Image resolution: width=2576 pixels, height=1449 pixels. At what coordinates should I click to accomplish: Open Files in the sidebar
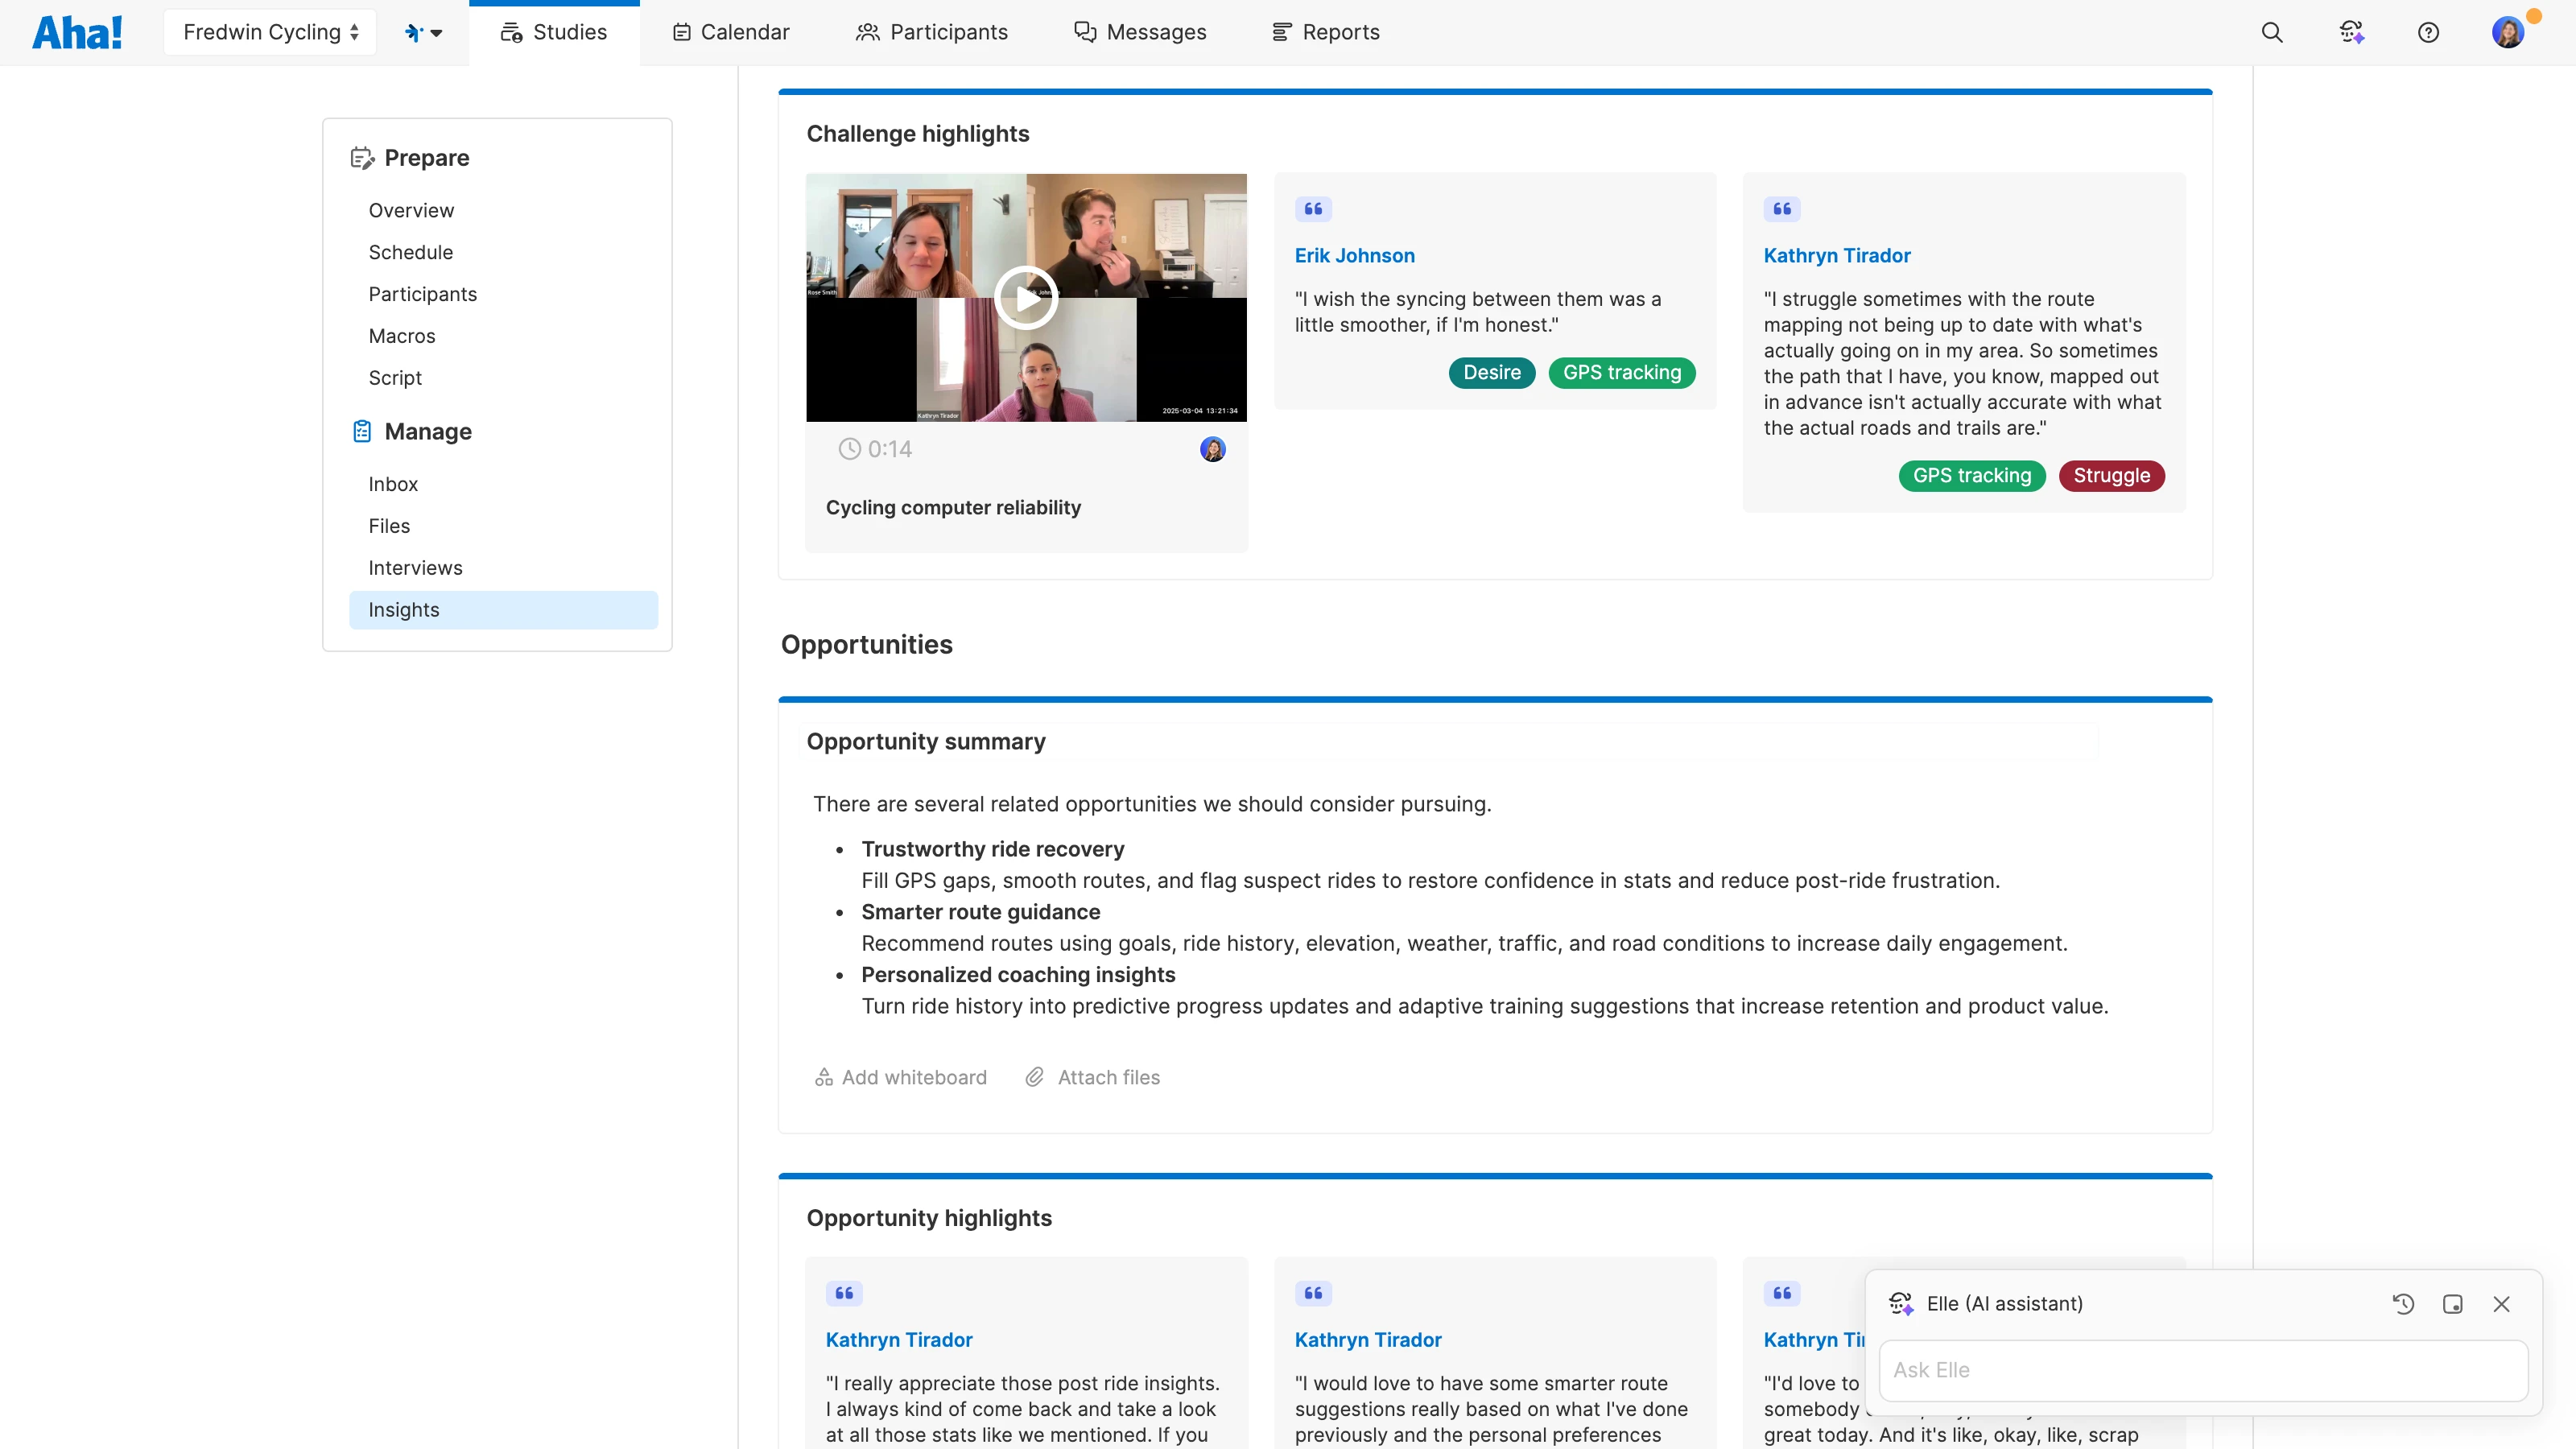point(389,526)
